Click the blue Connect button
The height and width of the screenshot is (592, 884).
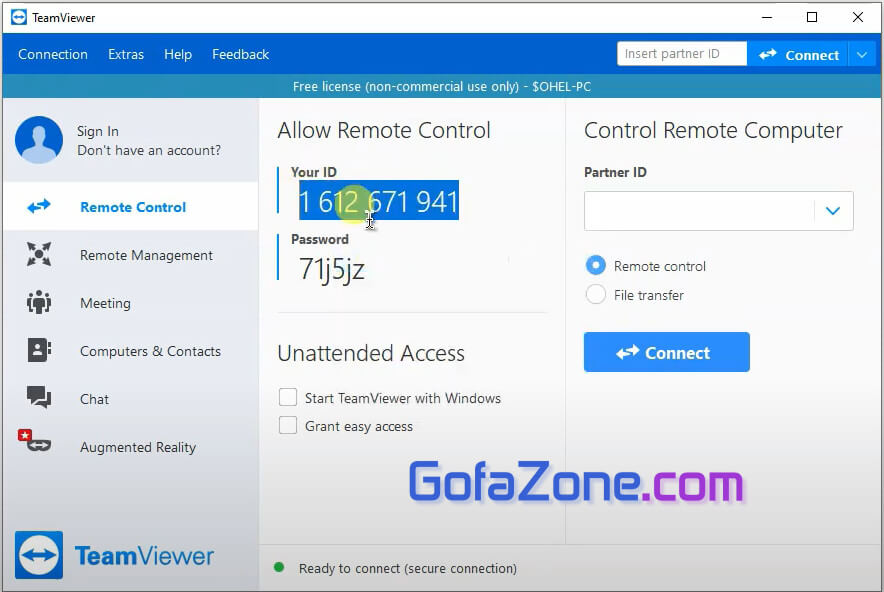click(666, 352)
